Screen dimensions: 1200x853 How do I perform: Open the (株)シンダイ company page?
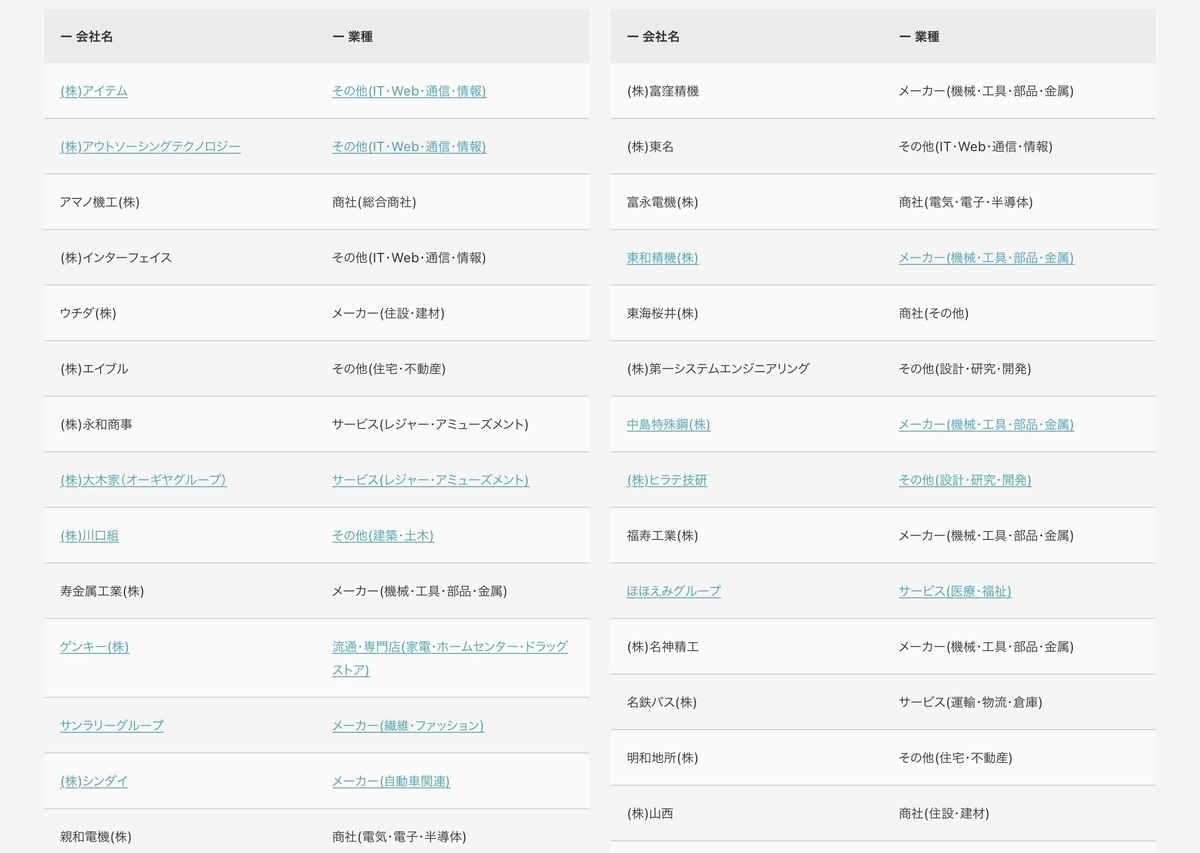point(92,781)
